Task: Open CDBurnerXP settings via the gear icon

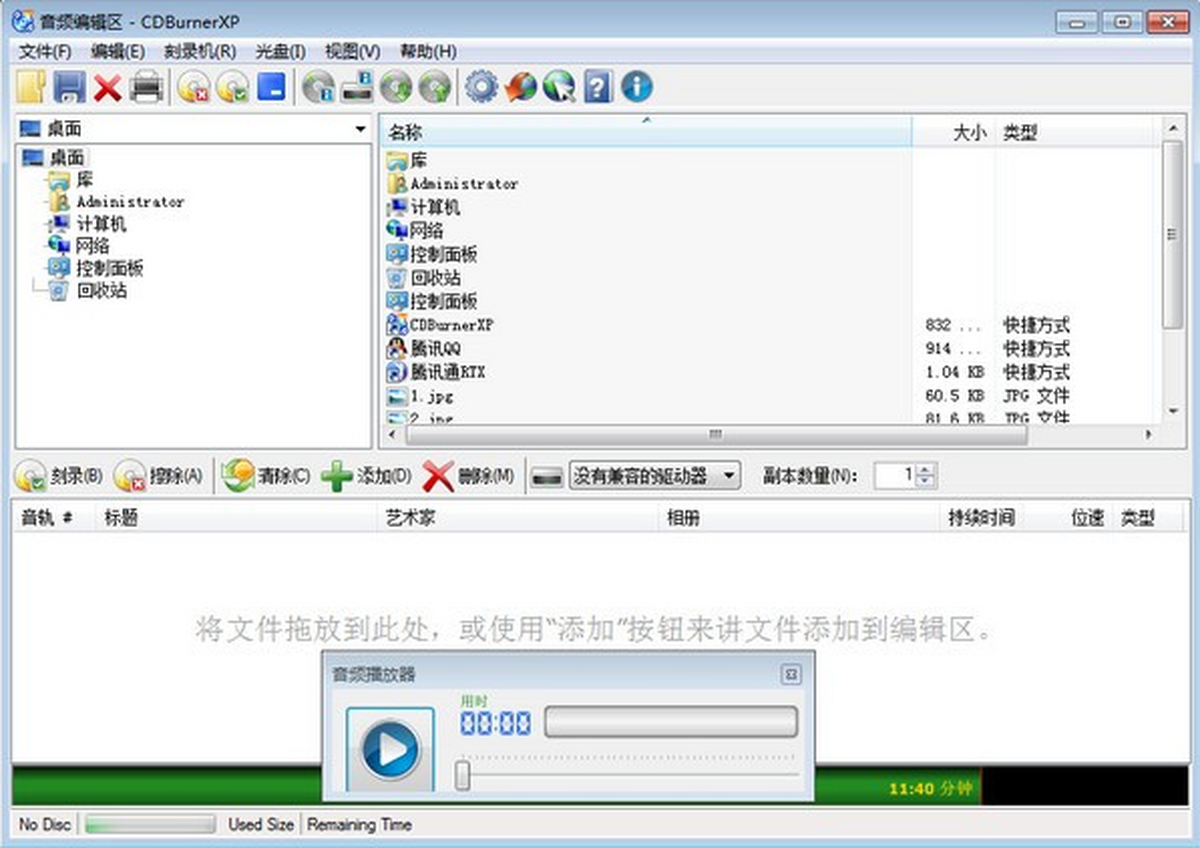Action: 481,87
